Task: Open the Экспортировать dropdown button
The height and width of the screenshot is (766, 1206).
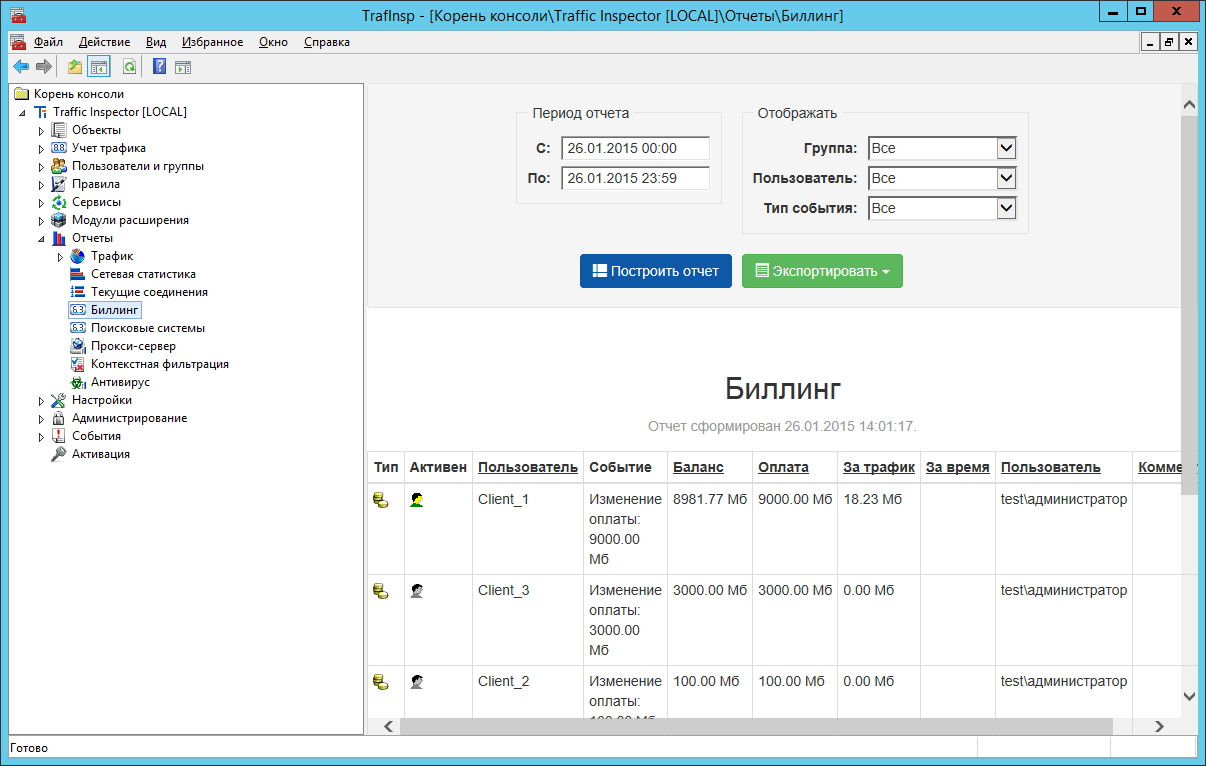Action: click(x=822, y=271)
